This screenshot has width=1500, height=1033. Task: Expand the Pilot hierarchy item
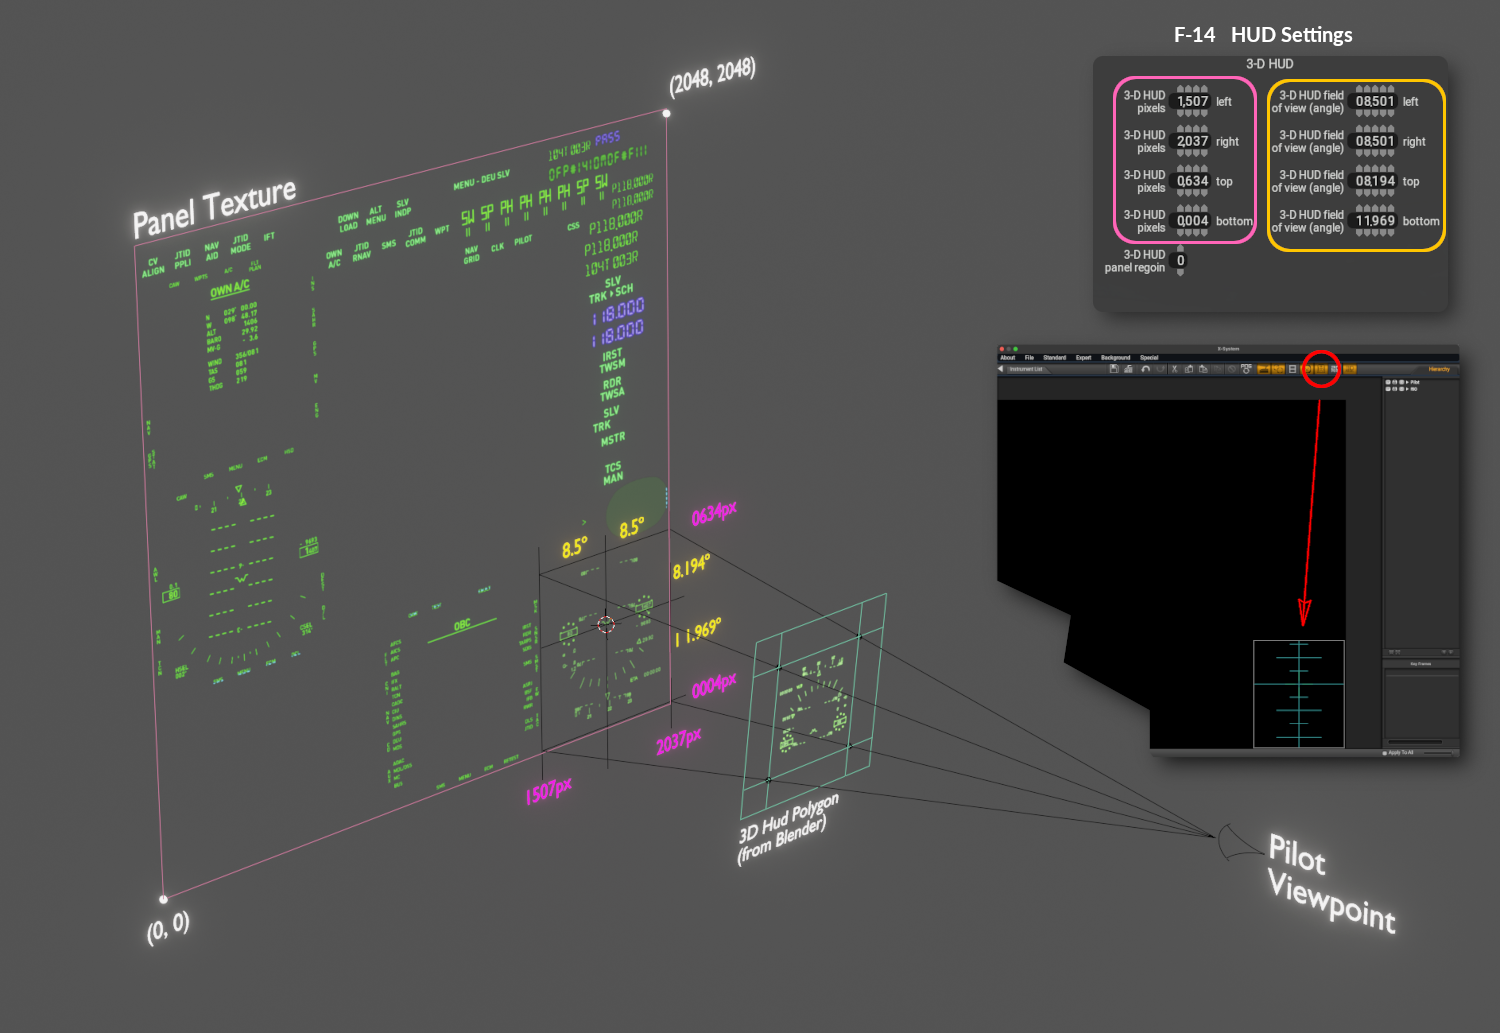pyautogui.click(x=1407, y=382)
